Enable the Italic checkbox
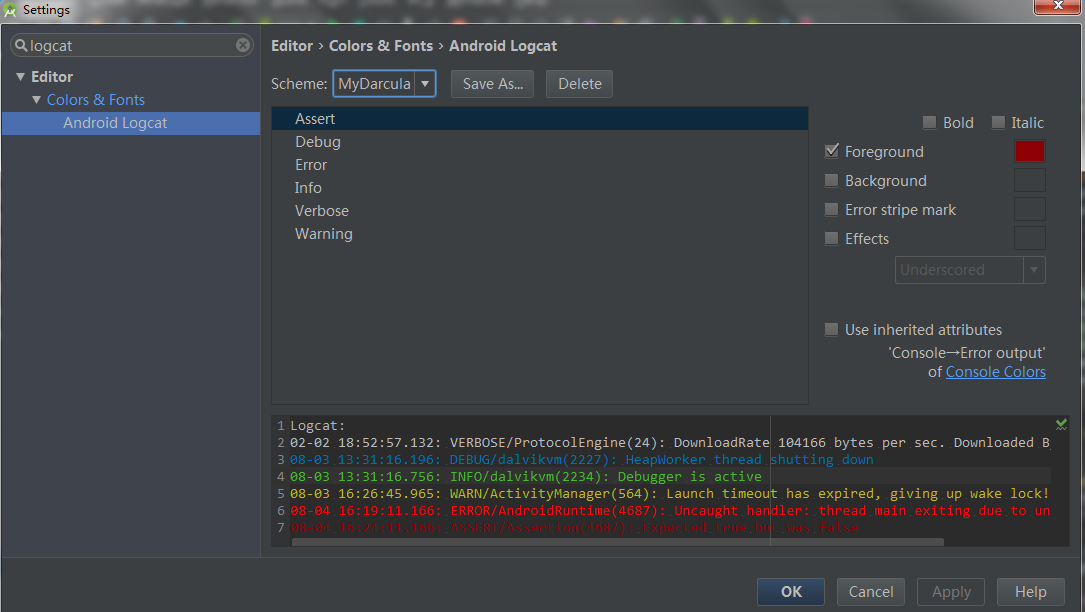This screenshot has width=1085, height=612. pyautogui.click(x=998, y=123)
